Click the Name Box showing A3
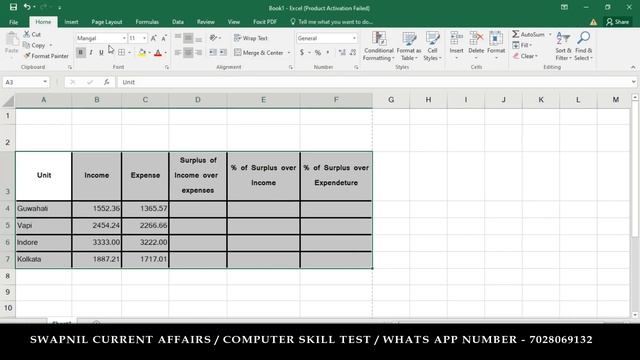This screenshot has height=360, width=640. 26,82
